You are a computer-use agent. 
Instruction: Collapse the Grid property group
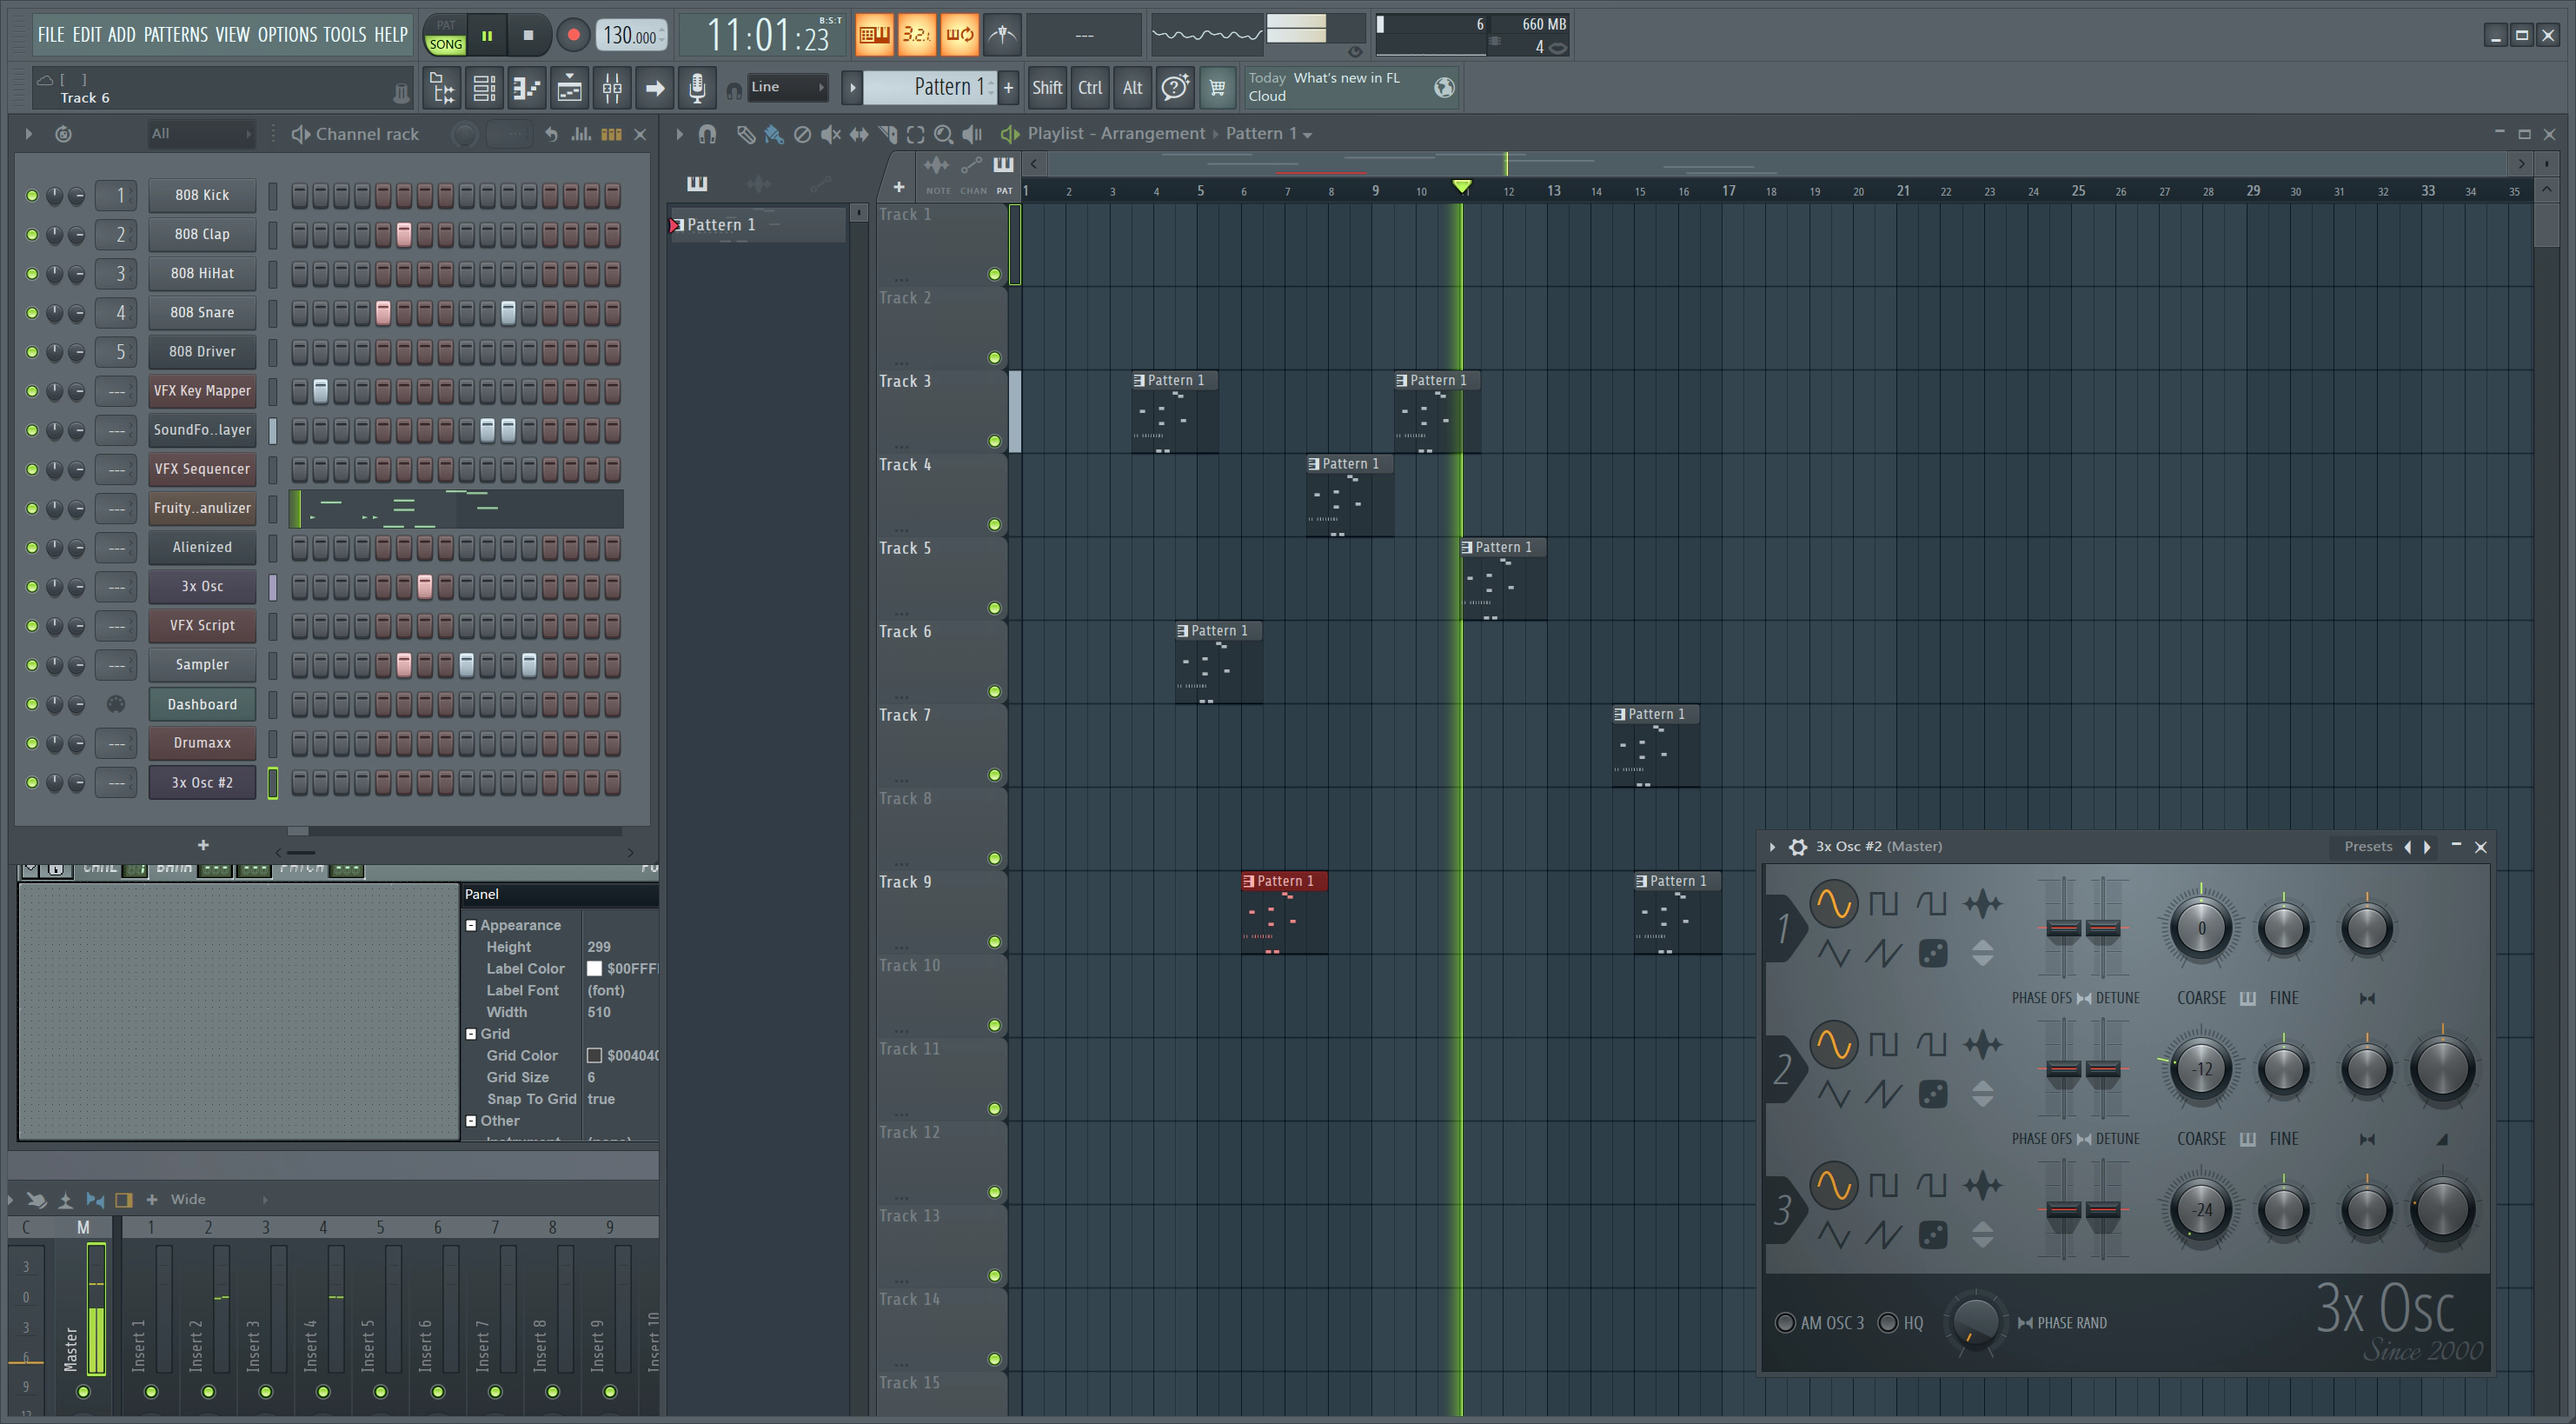click(471, 1034)
